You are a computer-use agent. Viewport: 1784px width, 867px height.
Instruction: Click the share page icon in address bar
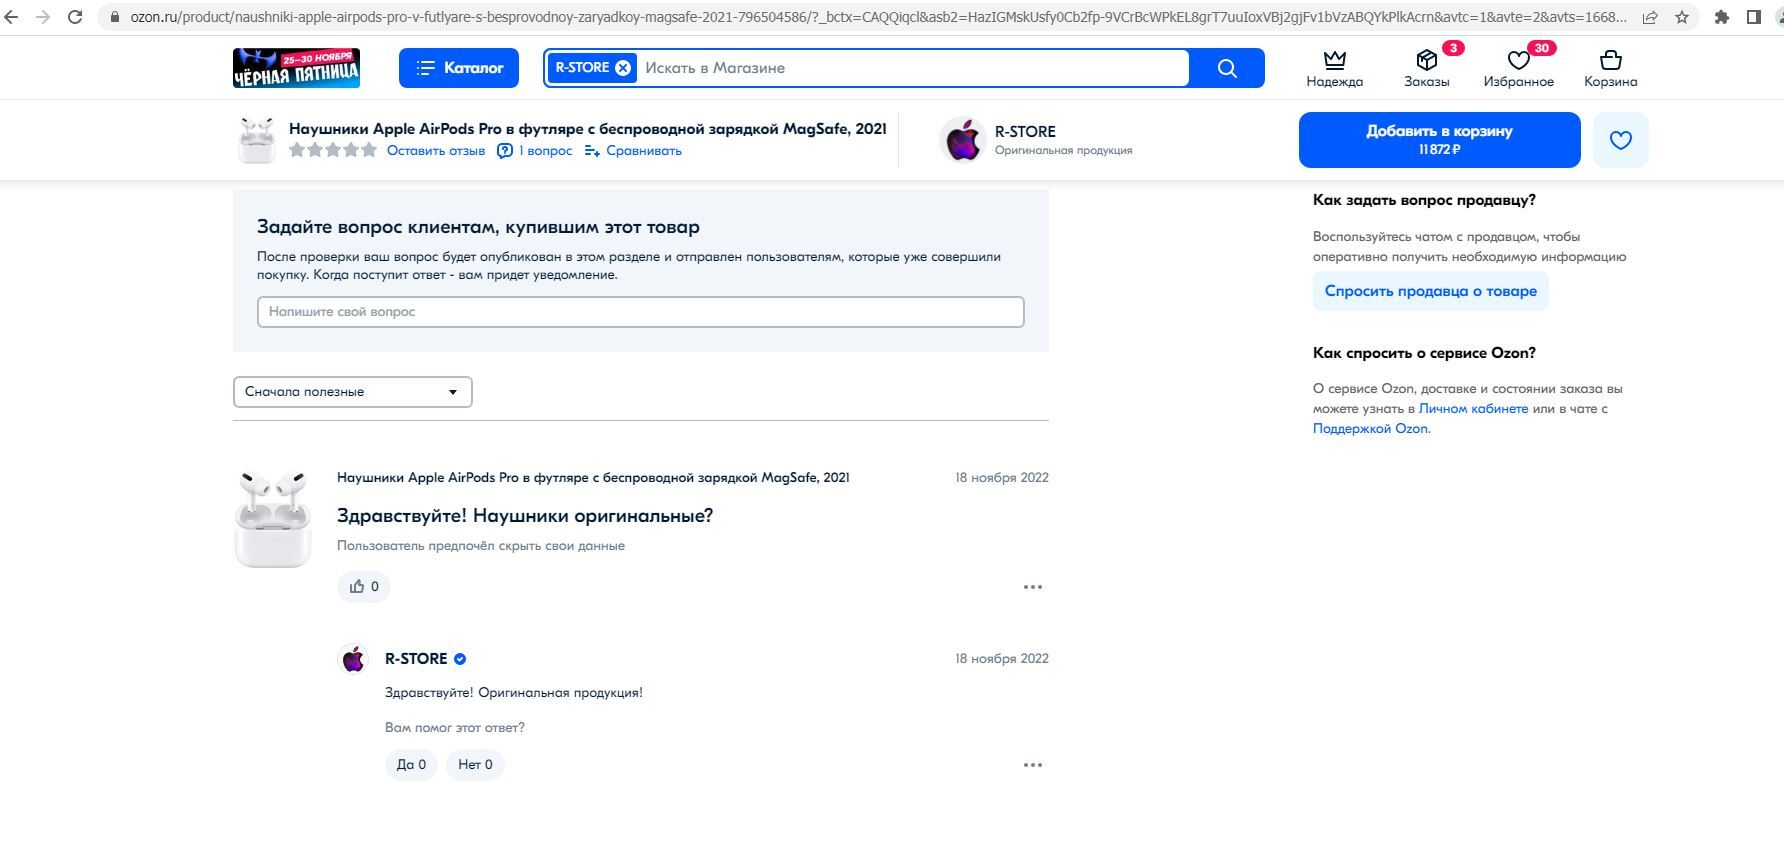coord(1650,17)
